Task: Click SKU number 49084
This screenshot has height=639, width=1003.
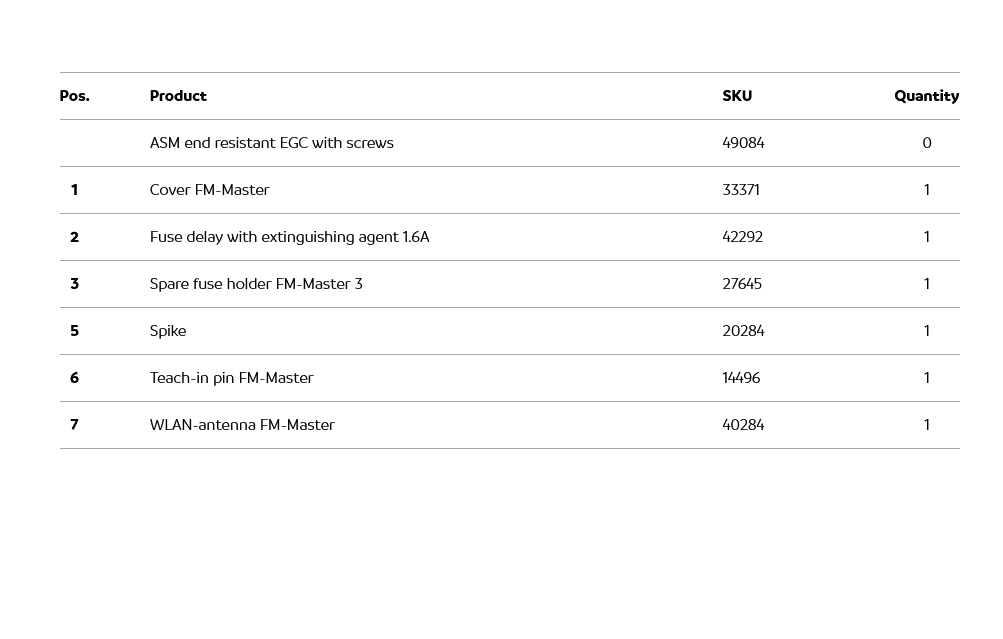Action: (743, 143)
